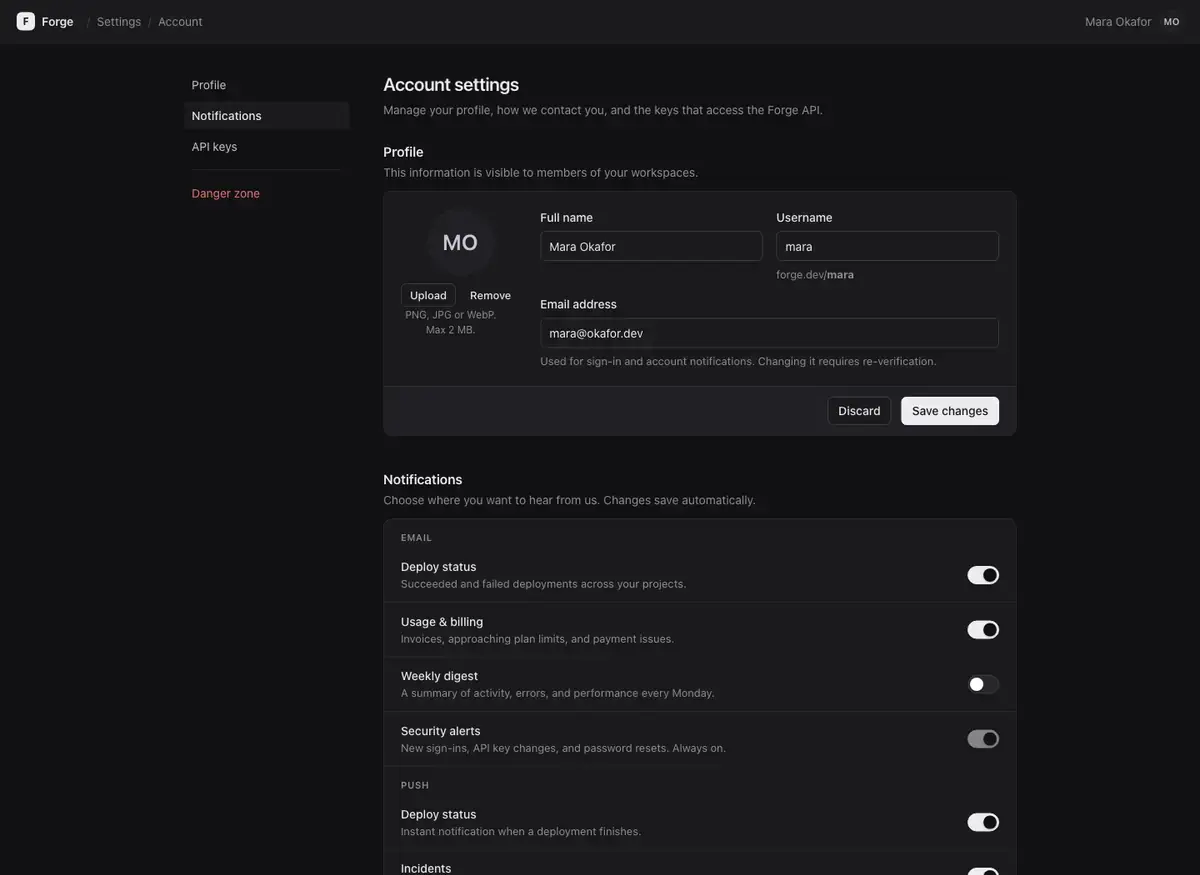Click the Full name input field
The image size is (1200, 875).
click(x=651, y=246)
